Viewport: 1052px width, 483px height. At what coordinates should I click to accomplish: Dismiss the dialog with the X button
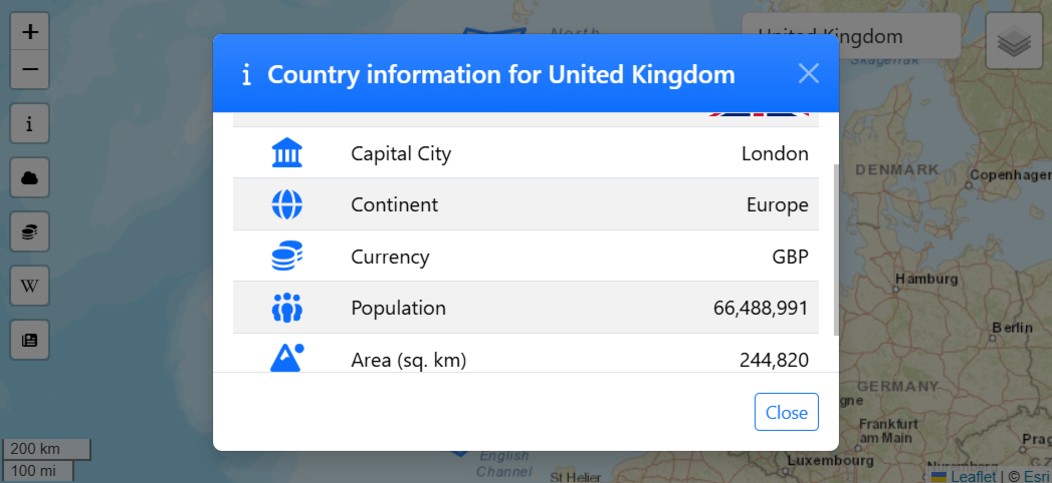(x=808, y=73)
